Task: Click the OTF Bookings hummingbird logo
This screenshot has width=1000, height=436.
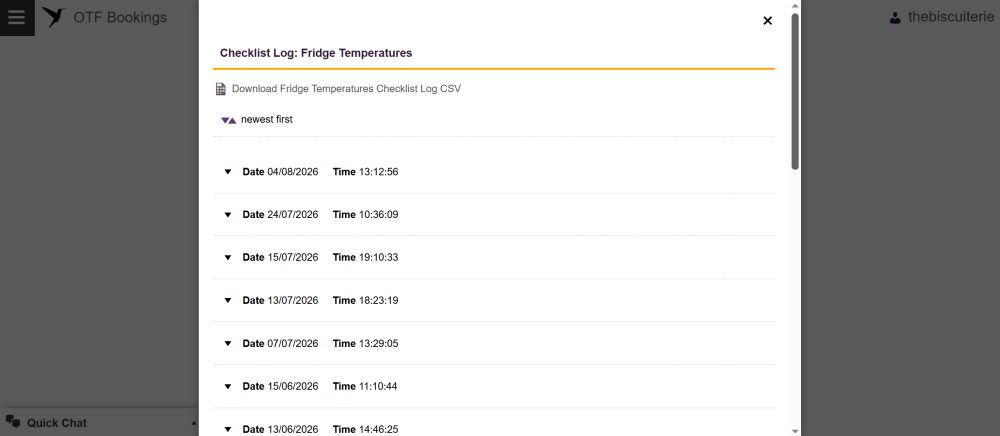Action: coord(54,17)
